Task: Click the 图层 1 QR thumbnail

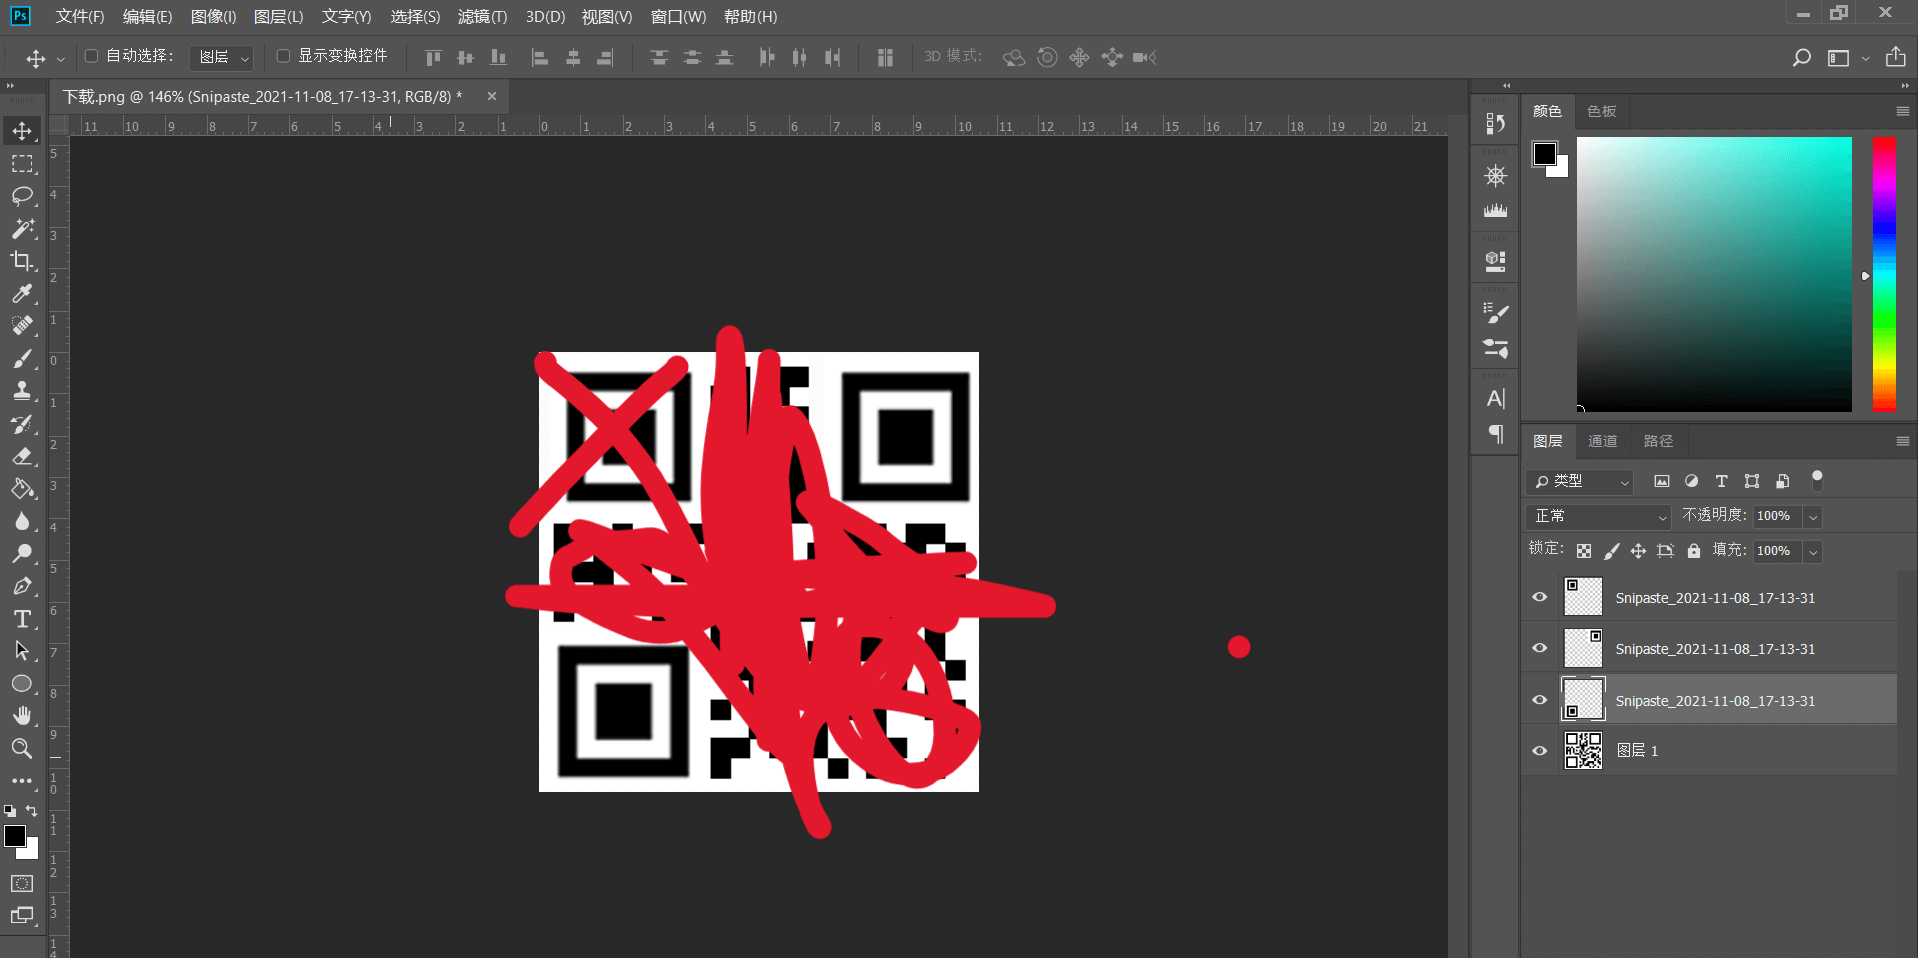Action: click(x=1583, y=750)
